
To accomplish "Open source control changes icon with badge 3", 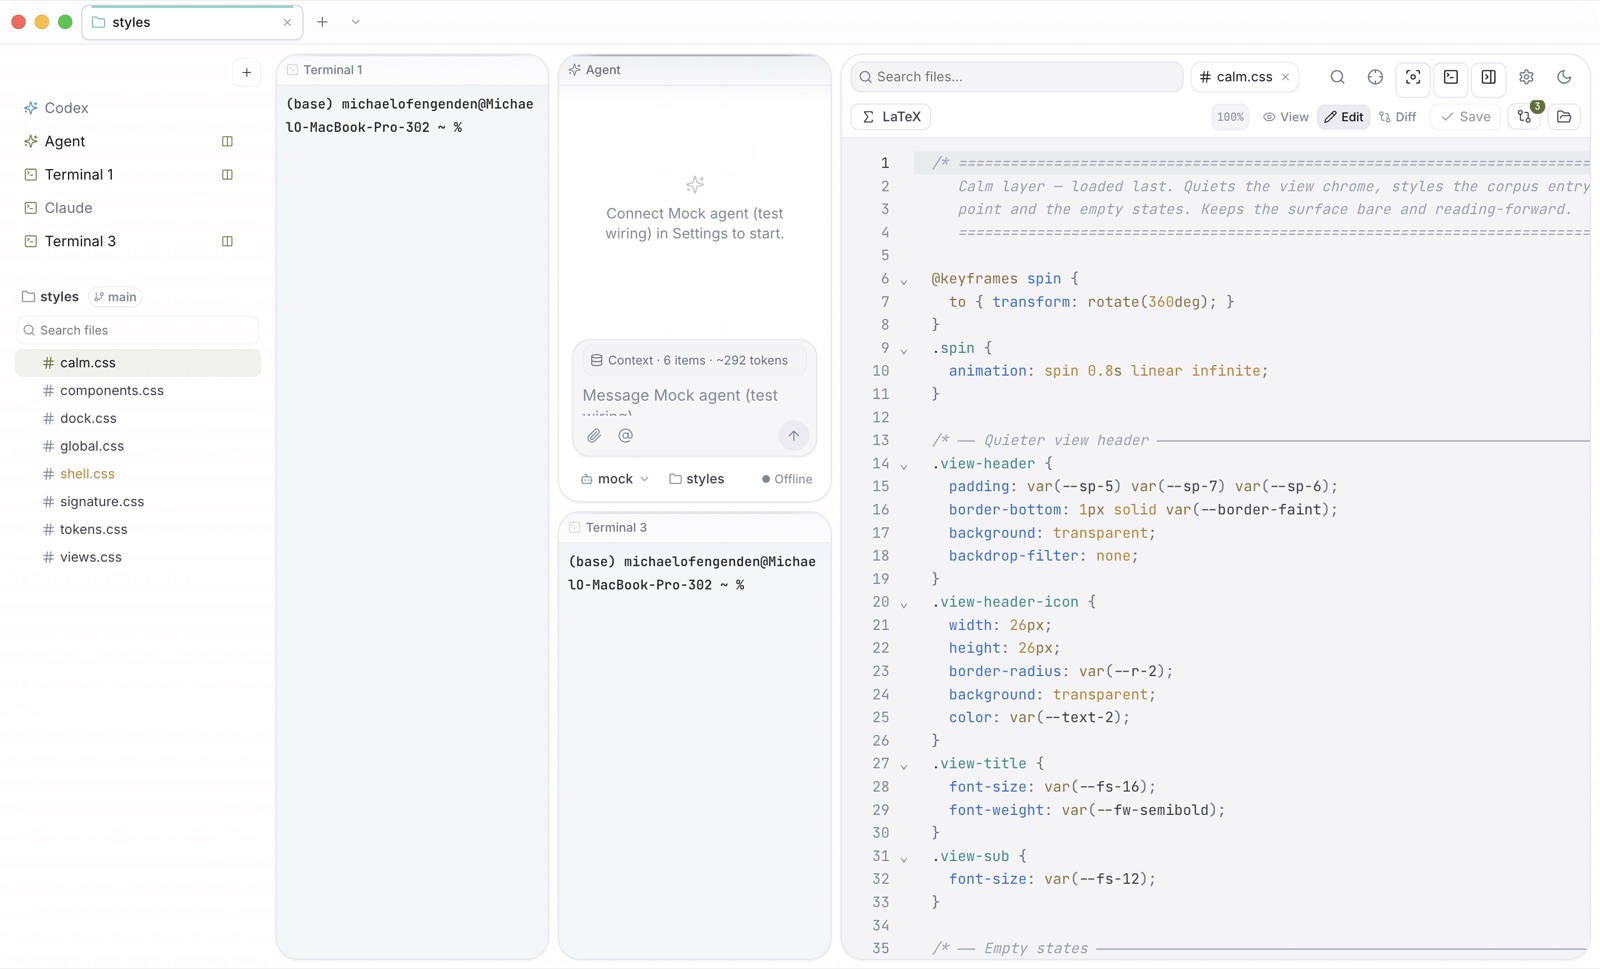I will point(1526,116).
